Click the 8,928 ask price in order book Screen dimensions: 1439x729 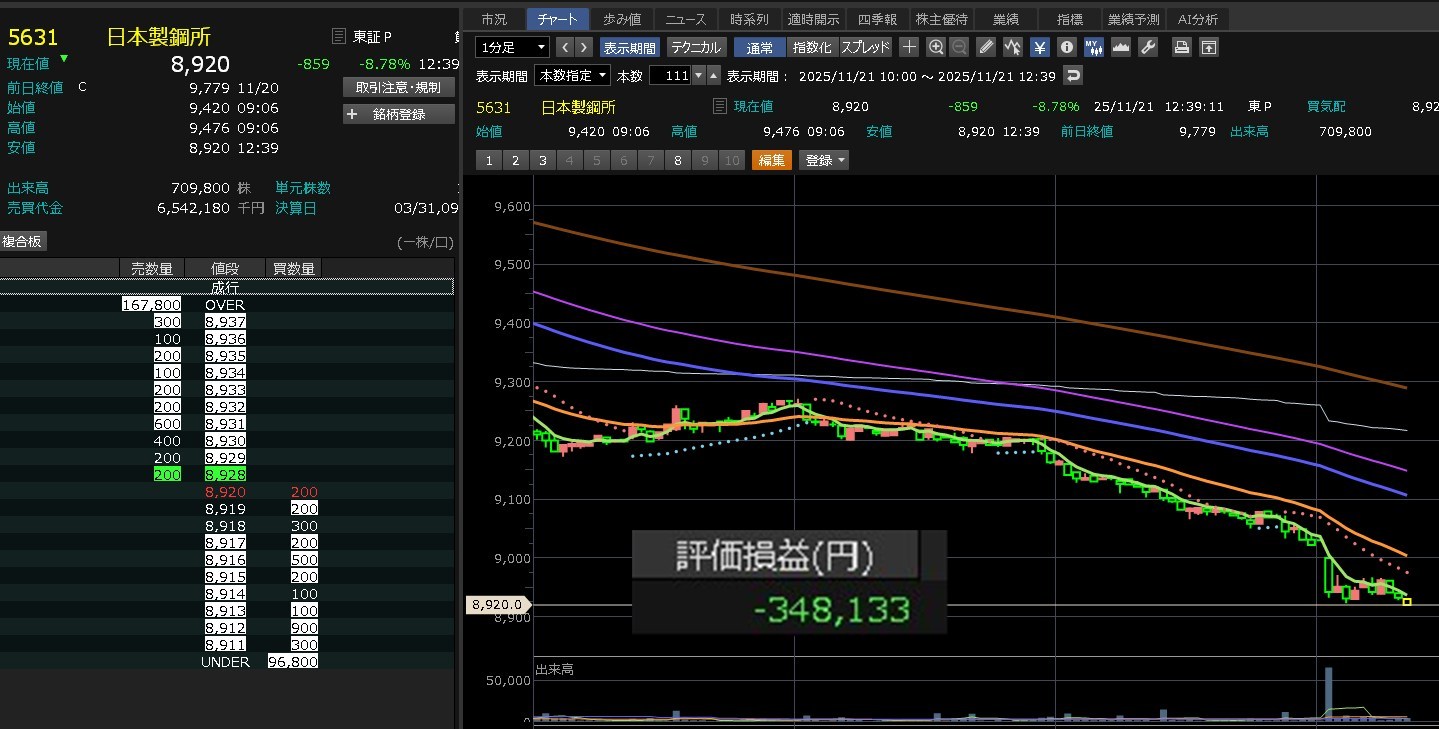click(225, 475)
